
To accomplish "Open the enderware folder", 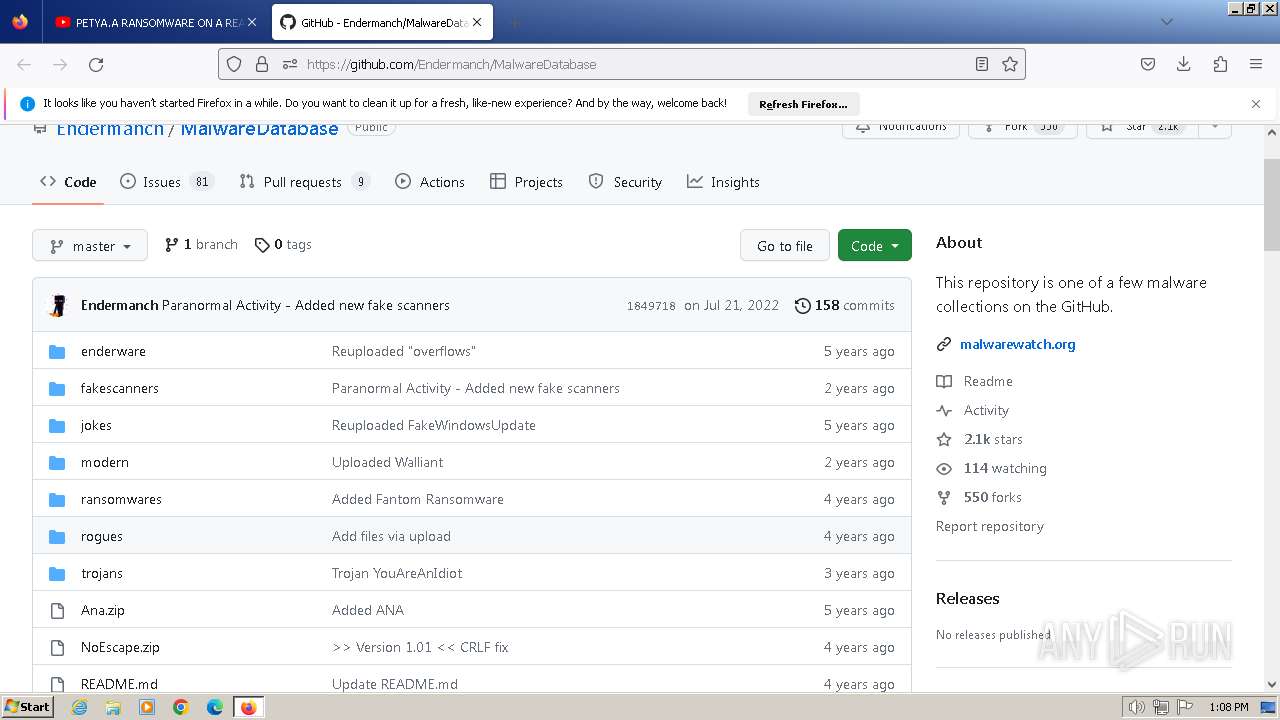I will (113, 352).
